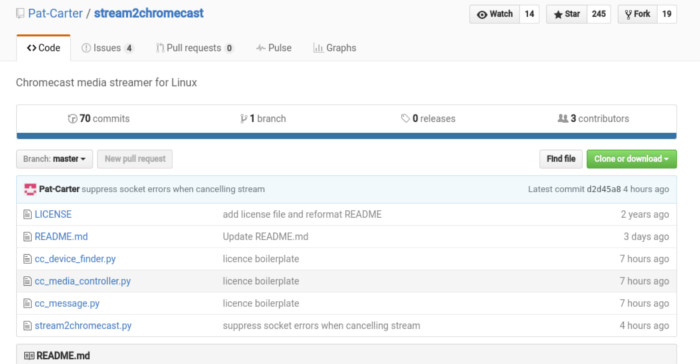Click the file icon next to cc_message.py
The image size is (700, 364).
coord(27,304)
